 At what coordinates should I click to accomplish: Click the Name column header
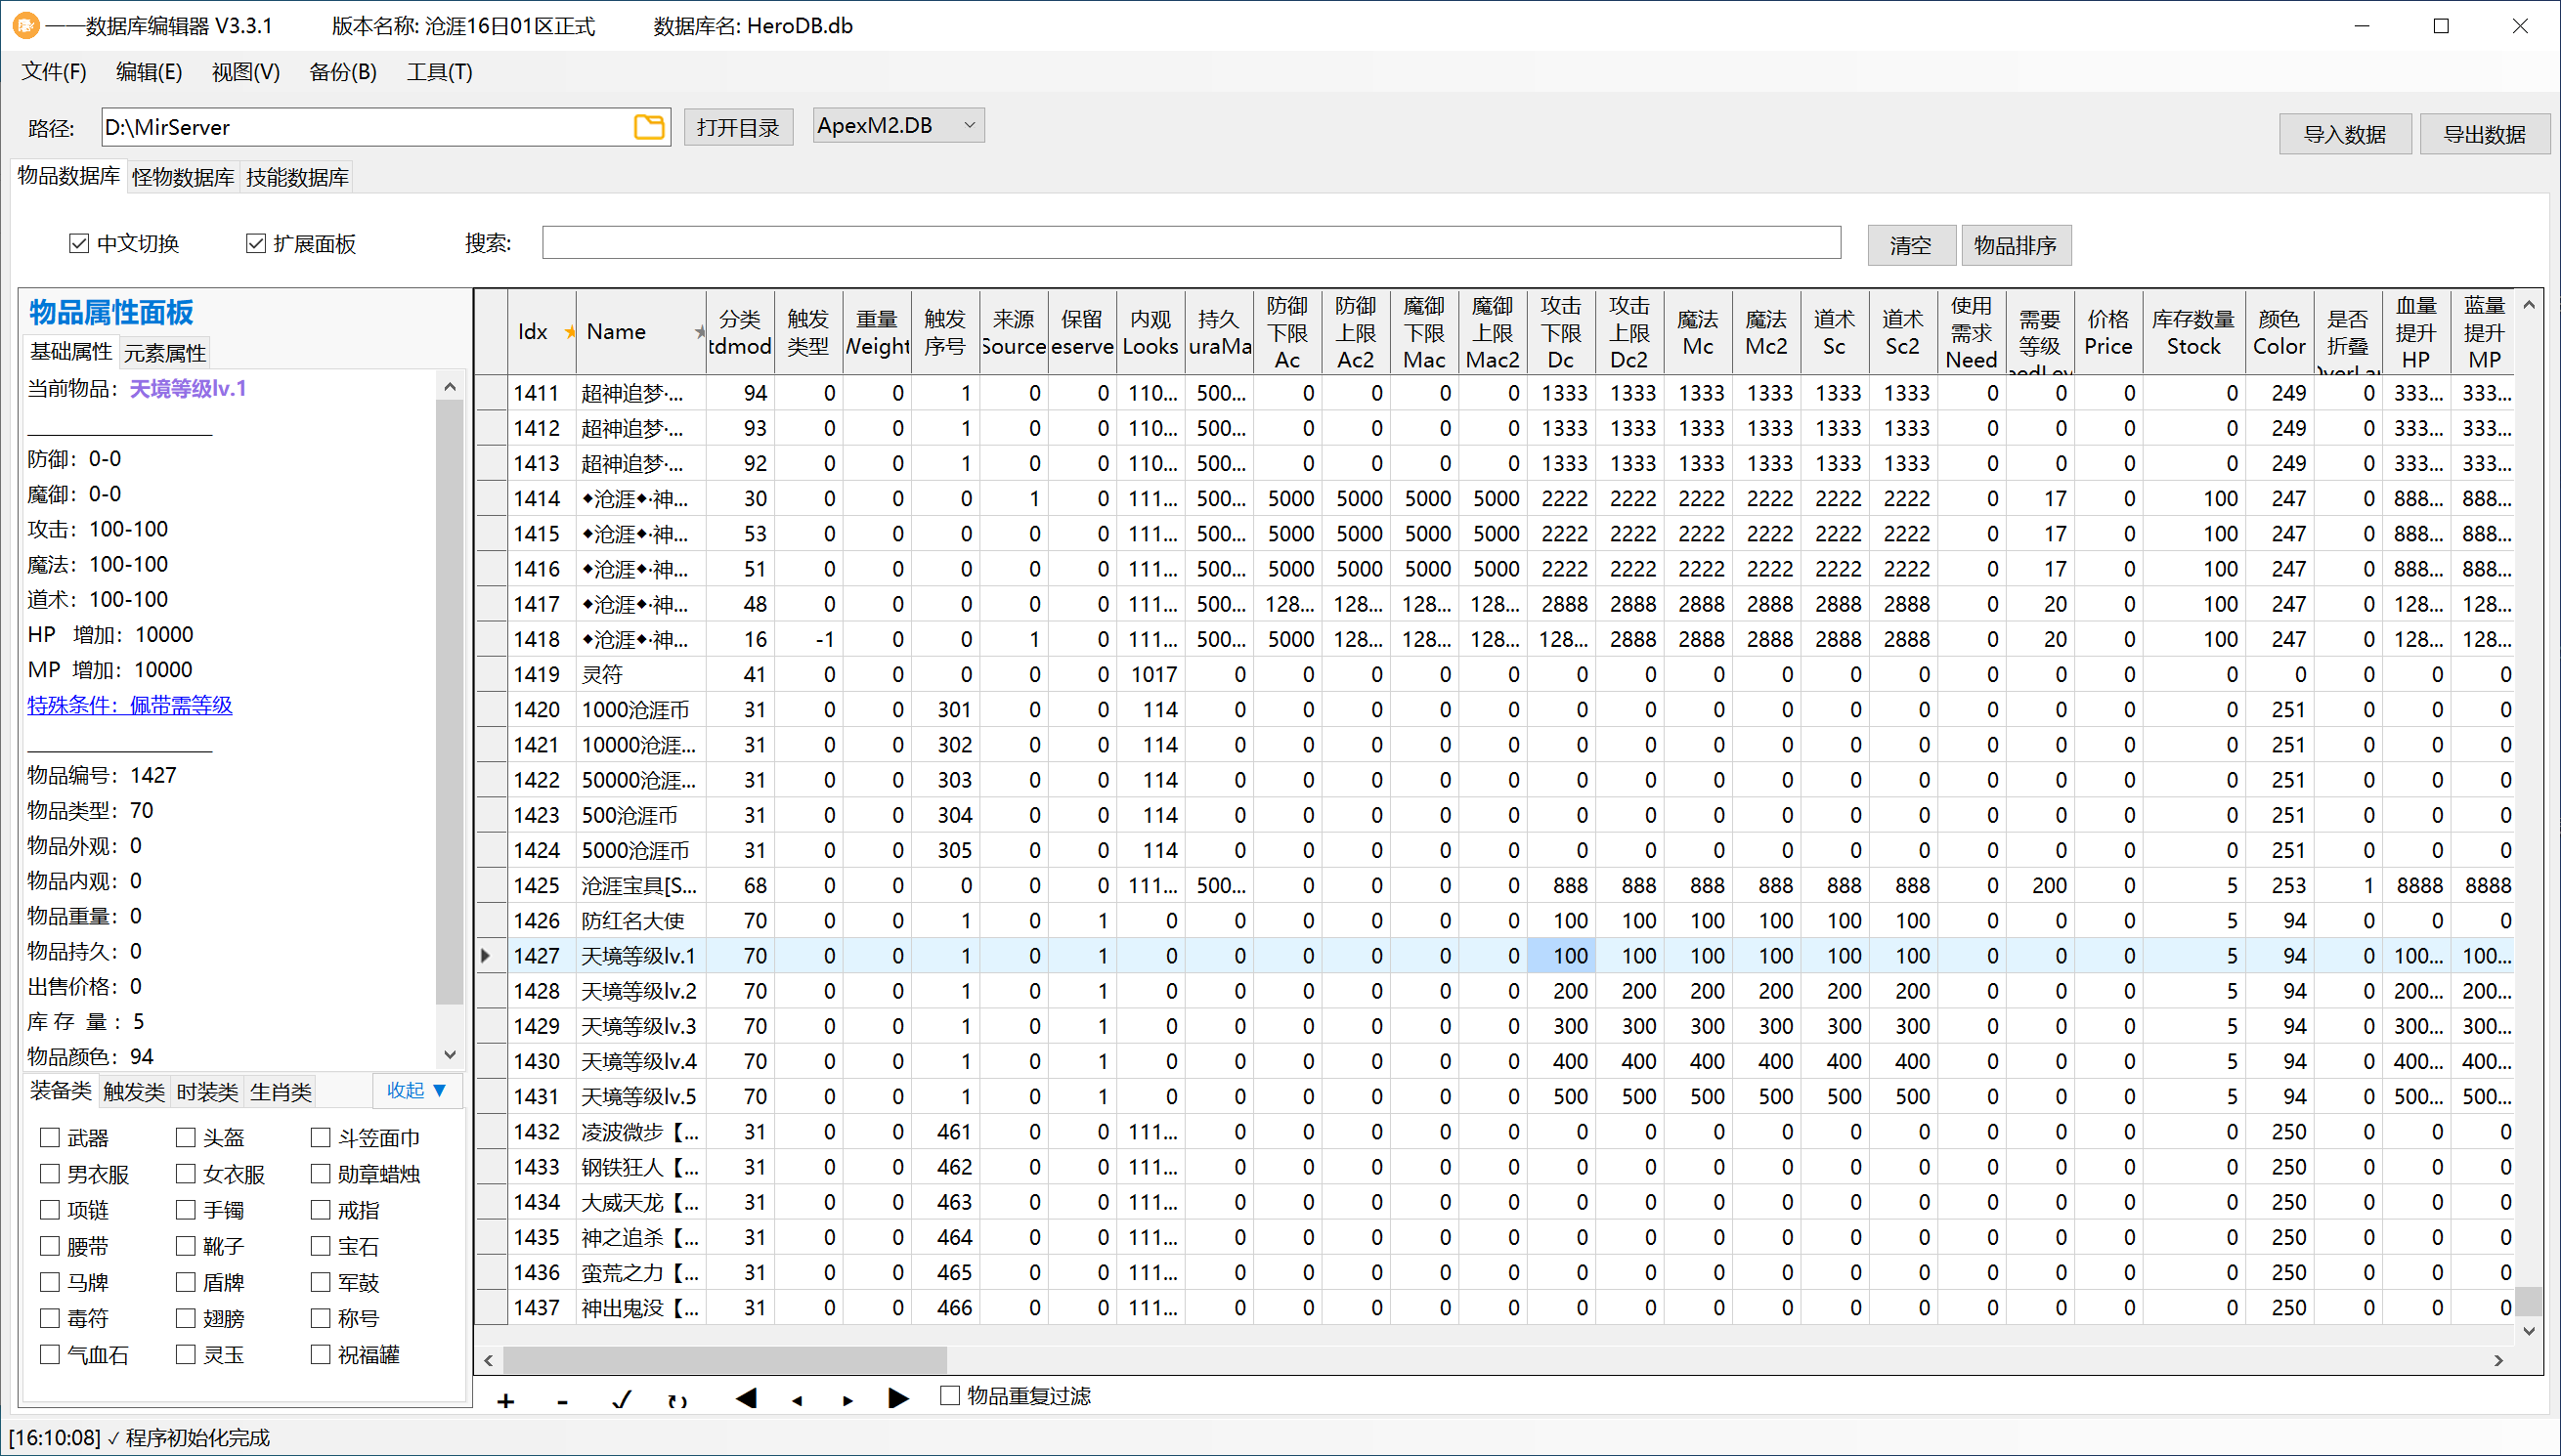pyautogui.click(x=641, y=332)
